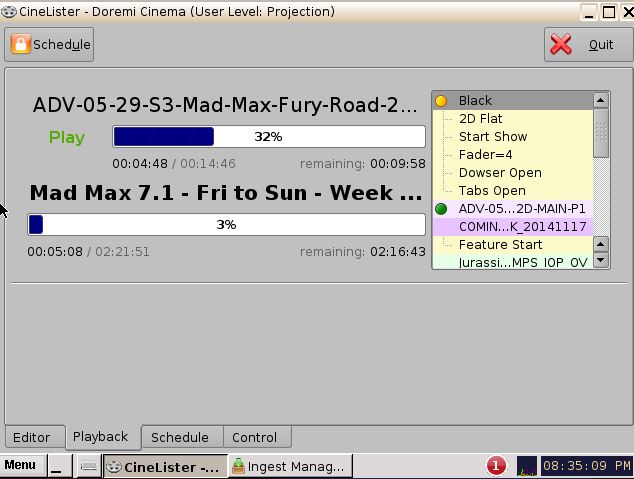
Task: Click the keyboard icon in the taskbar
Action: (x=89, y=466)
